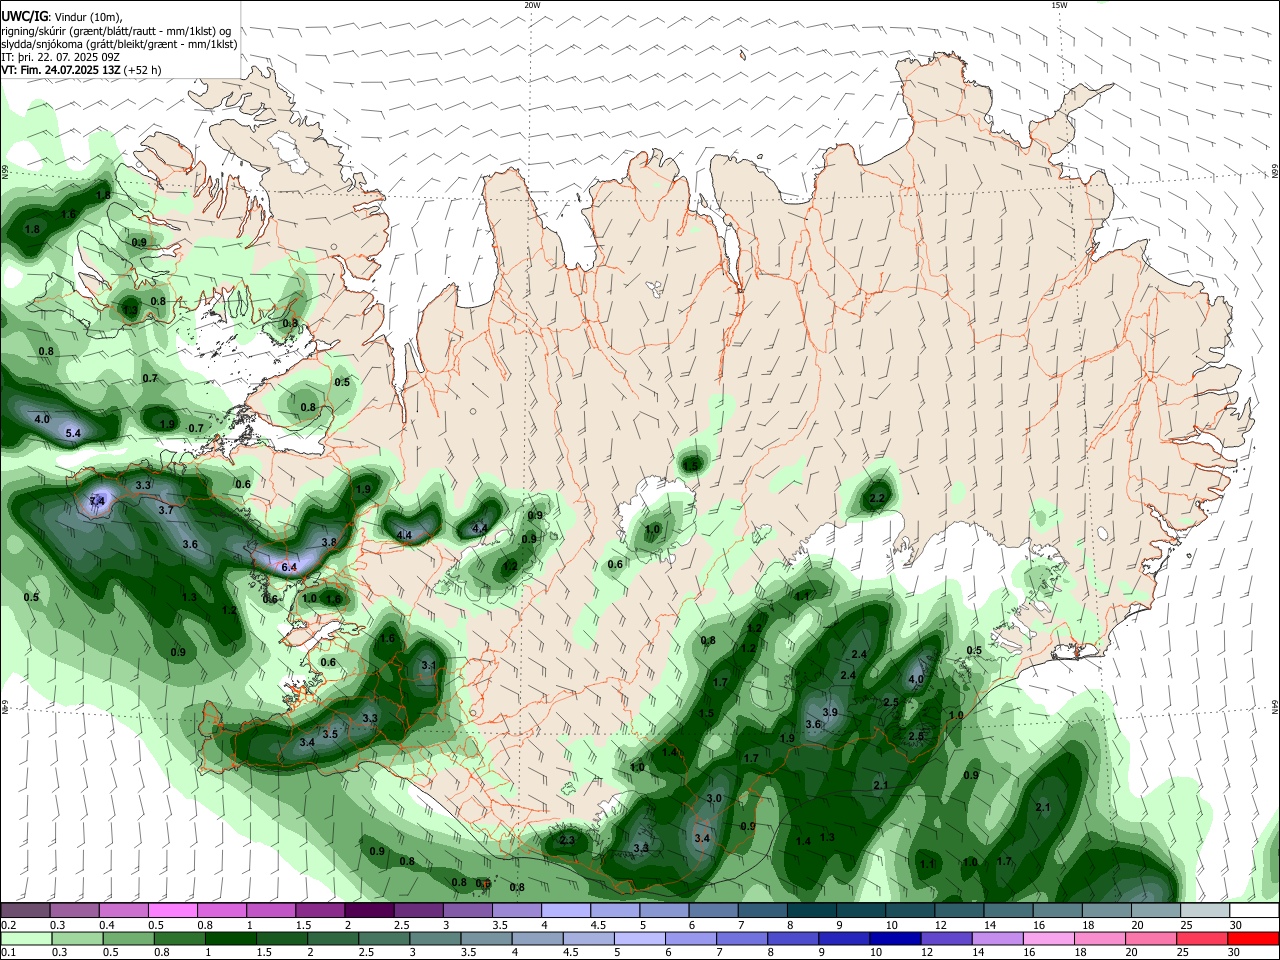The width and height of the screenshot is (1280, 960).
Task: Pick the periwinkle 7 swatch in bottom scale
Action: tap(742, 938)
